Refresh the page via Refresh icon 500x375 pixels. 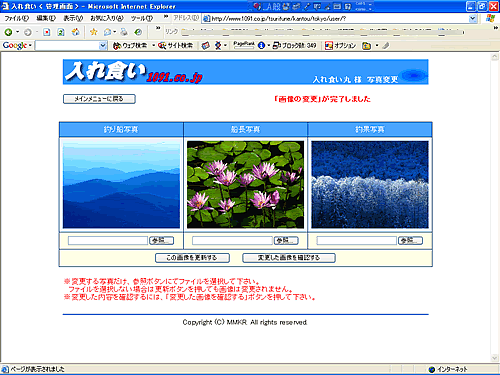[x=61, y=32]
